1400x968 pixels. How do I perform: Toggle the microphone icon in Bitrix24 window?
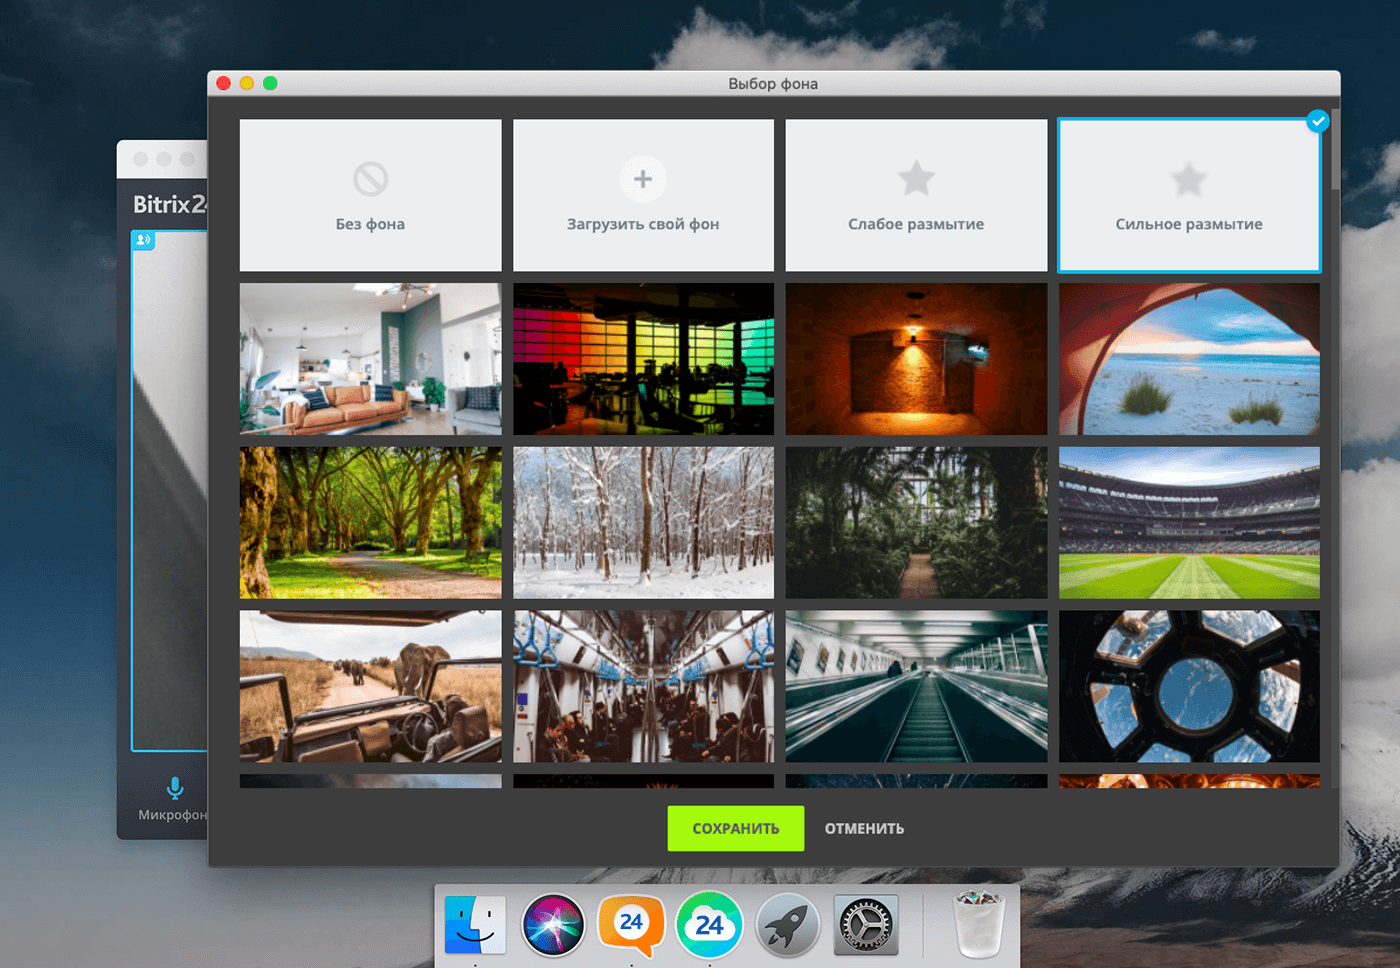pos(175,788)
